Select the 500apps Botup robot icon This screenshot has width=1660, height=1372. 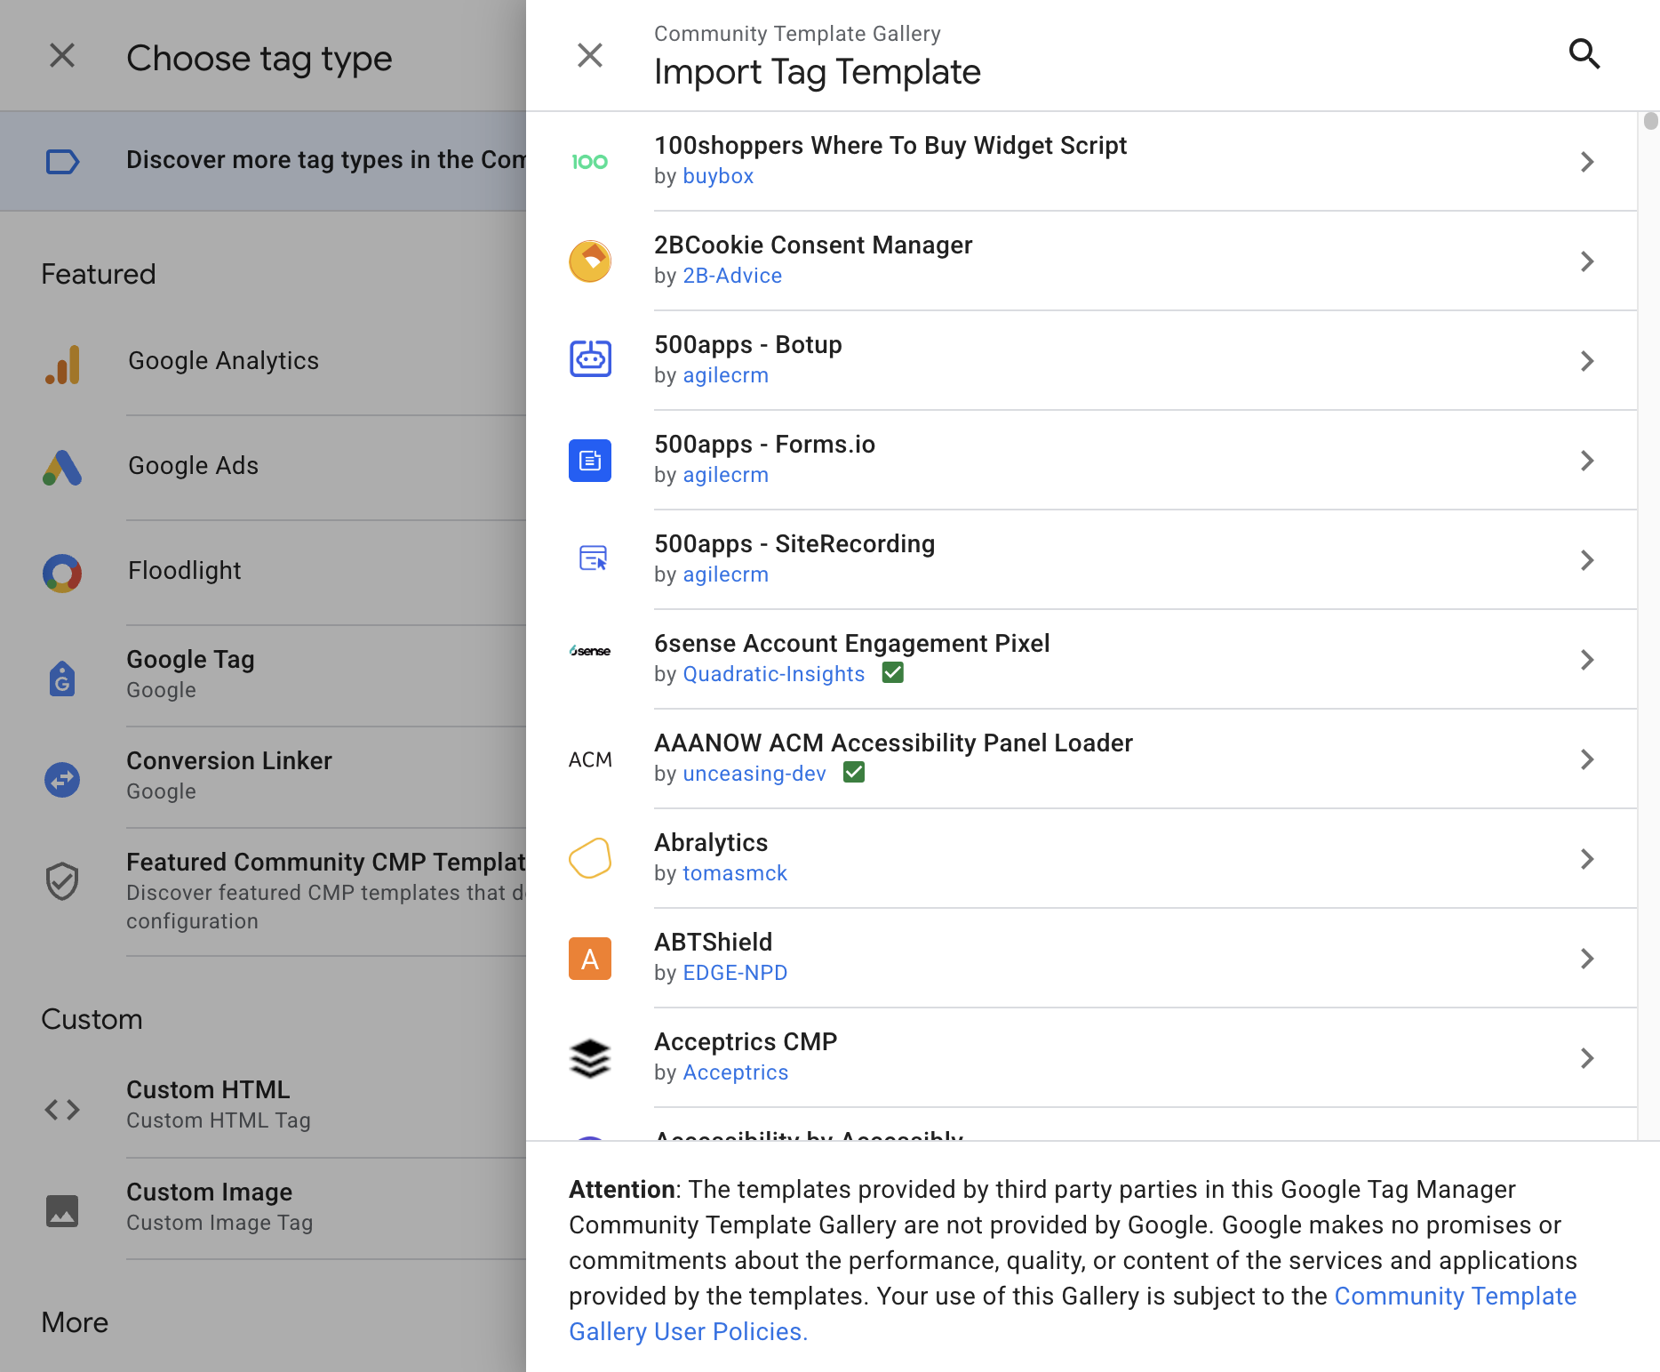tap(590, 359)
